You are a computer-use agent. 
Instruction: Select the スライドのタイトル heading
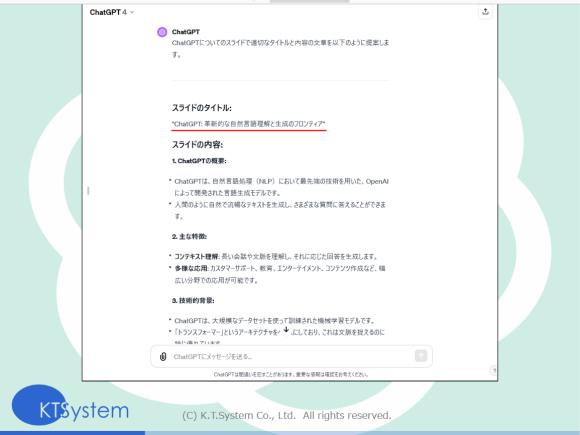202,108
